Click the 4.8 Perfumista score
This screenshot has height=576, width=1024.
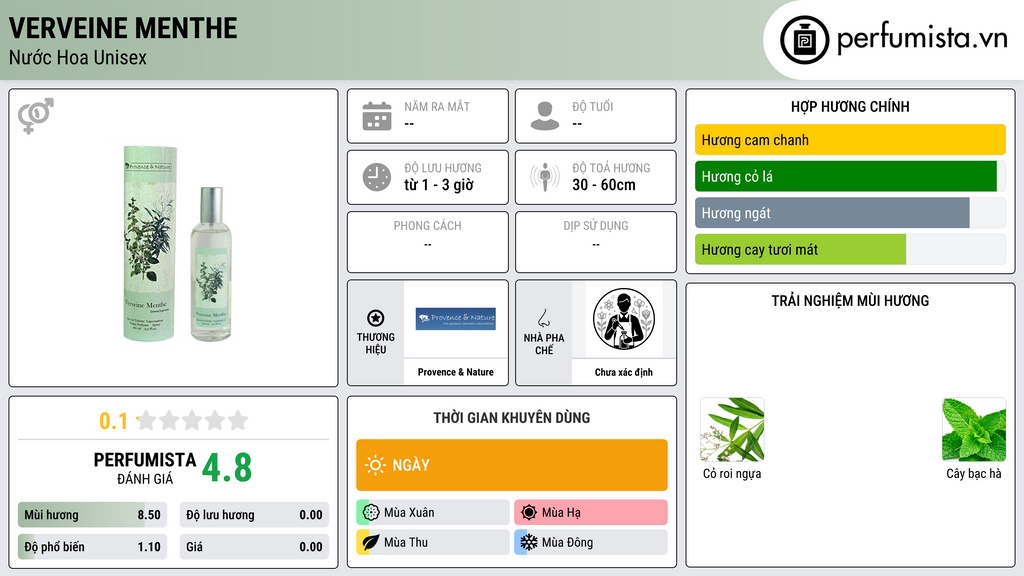click(x=227, y=468)
